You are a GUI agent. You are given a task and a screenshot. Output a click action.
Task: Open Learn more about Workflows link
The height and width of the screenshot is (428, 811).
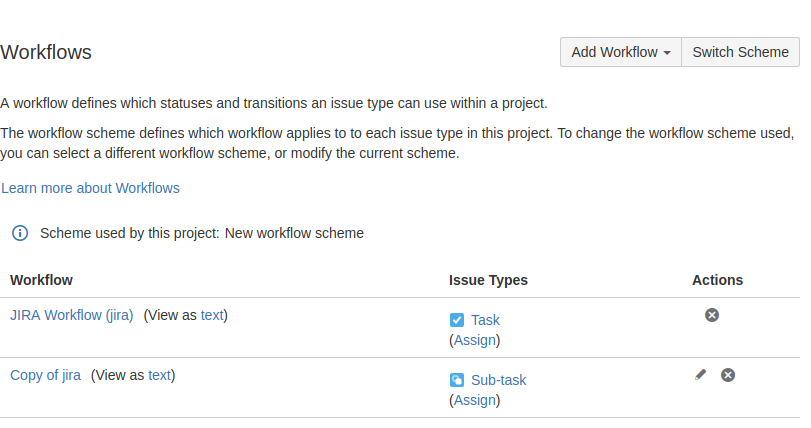(x=91, y=188)
